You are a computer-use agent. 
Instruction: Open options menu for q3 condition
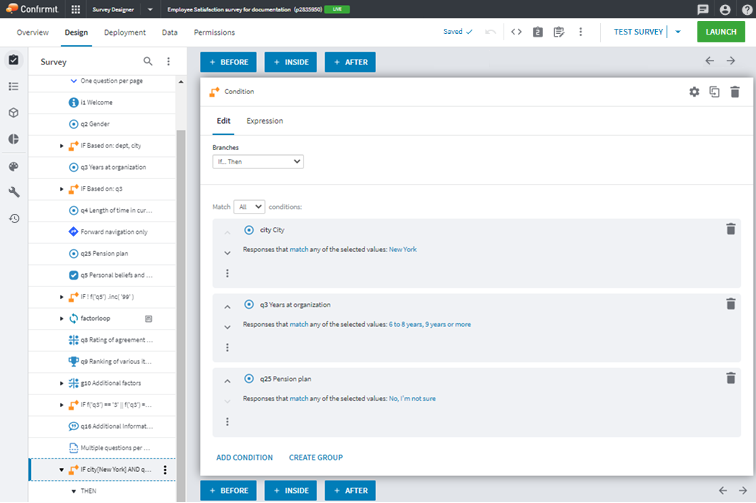[227, 348]
